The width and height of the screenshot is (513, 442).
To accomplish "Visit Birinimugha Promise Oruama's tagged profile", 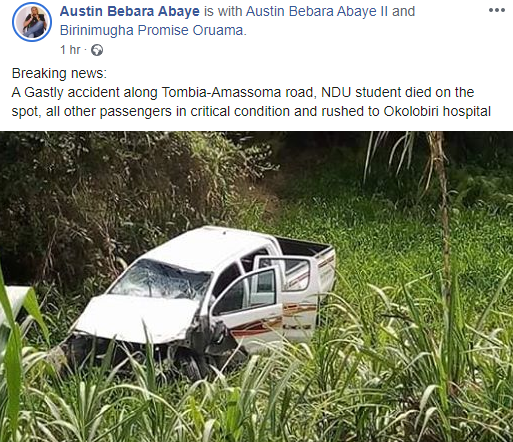I will coord(152,30).
